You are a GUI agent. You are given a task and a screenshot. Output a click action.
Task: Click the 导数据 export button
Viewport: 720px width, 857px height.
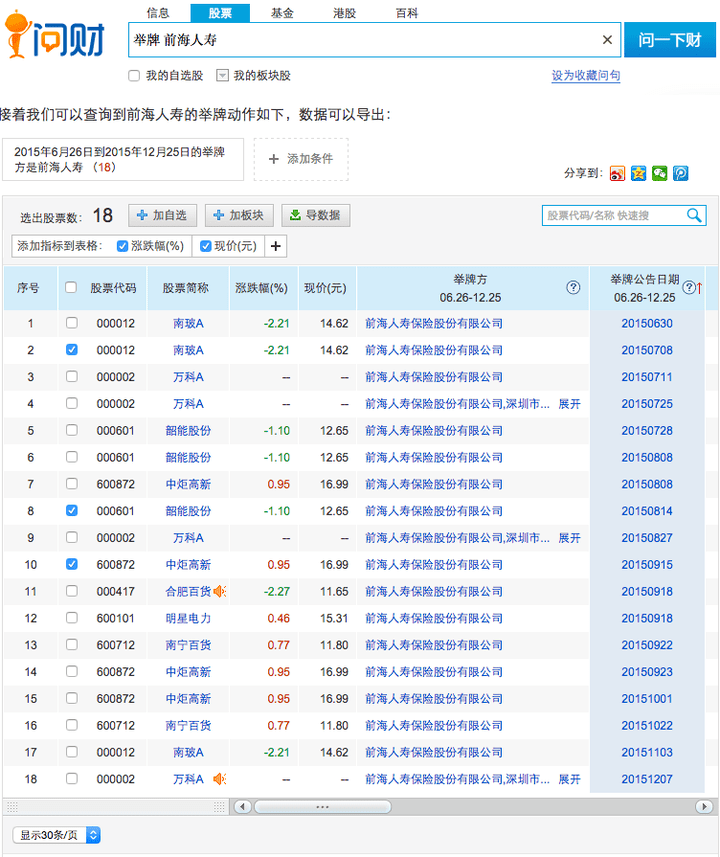pyautogui.click(x=316, y=215)
